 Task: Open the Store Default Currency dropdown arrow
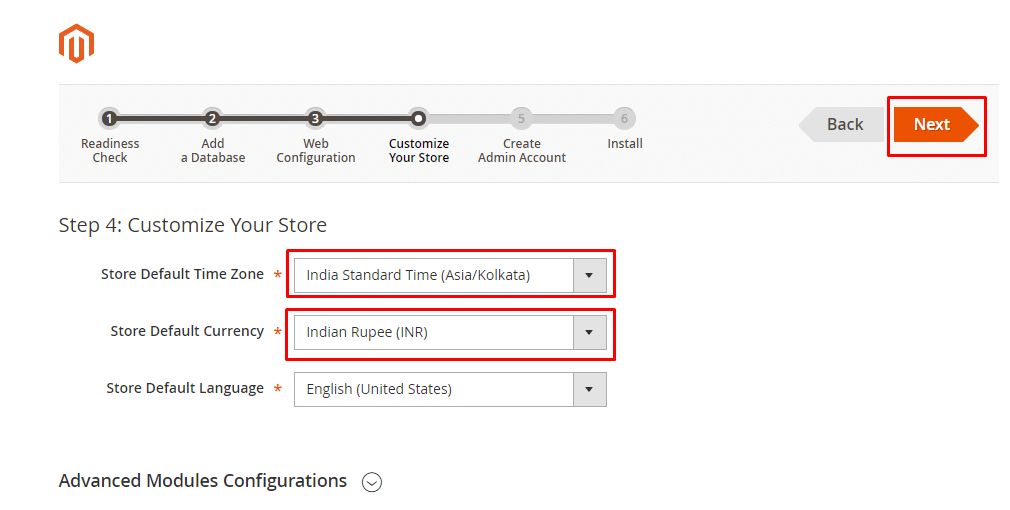(589, 333)
